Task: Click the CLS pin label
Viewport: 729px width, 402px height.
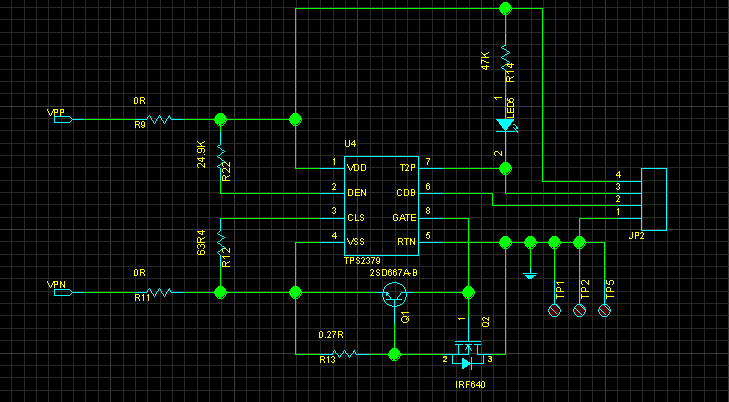Action: (x=356, y=217)
